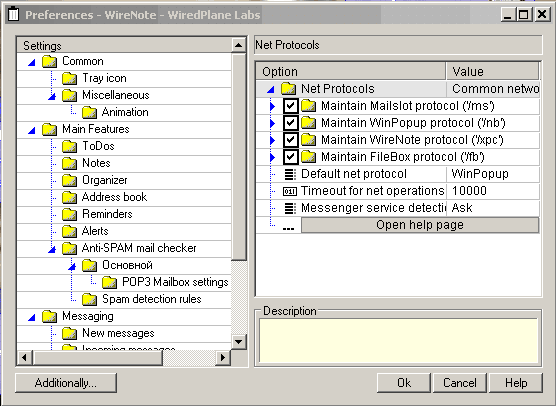Click the ToDos folder icon
This screenshot has width=556, height=406.
[70, 146]
